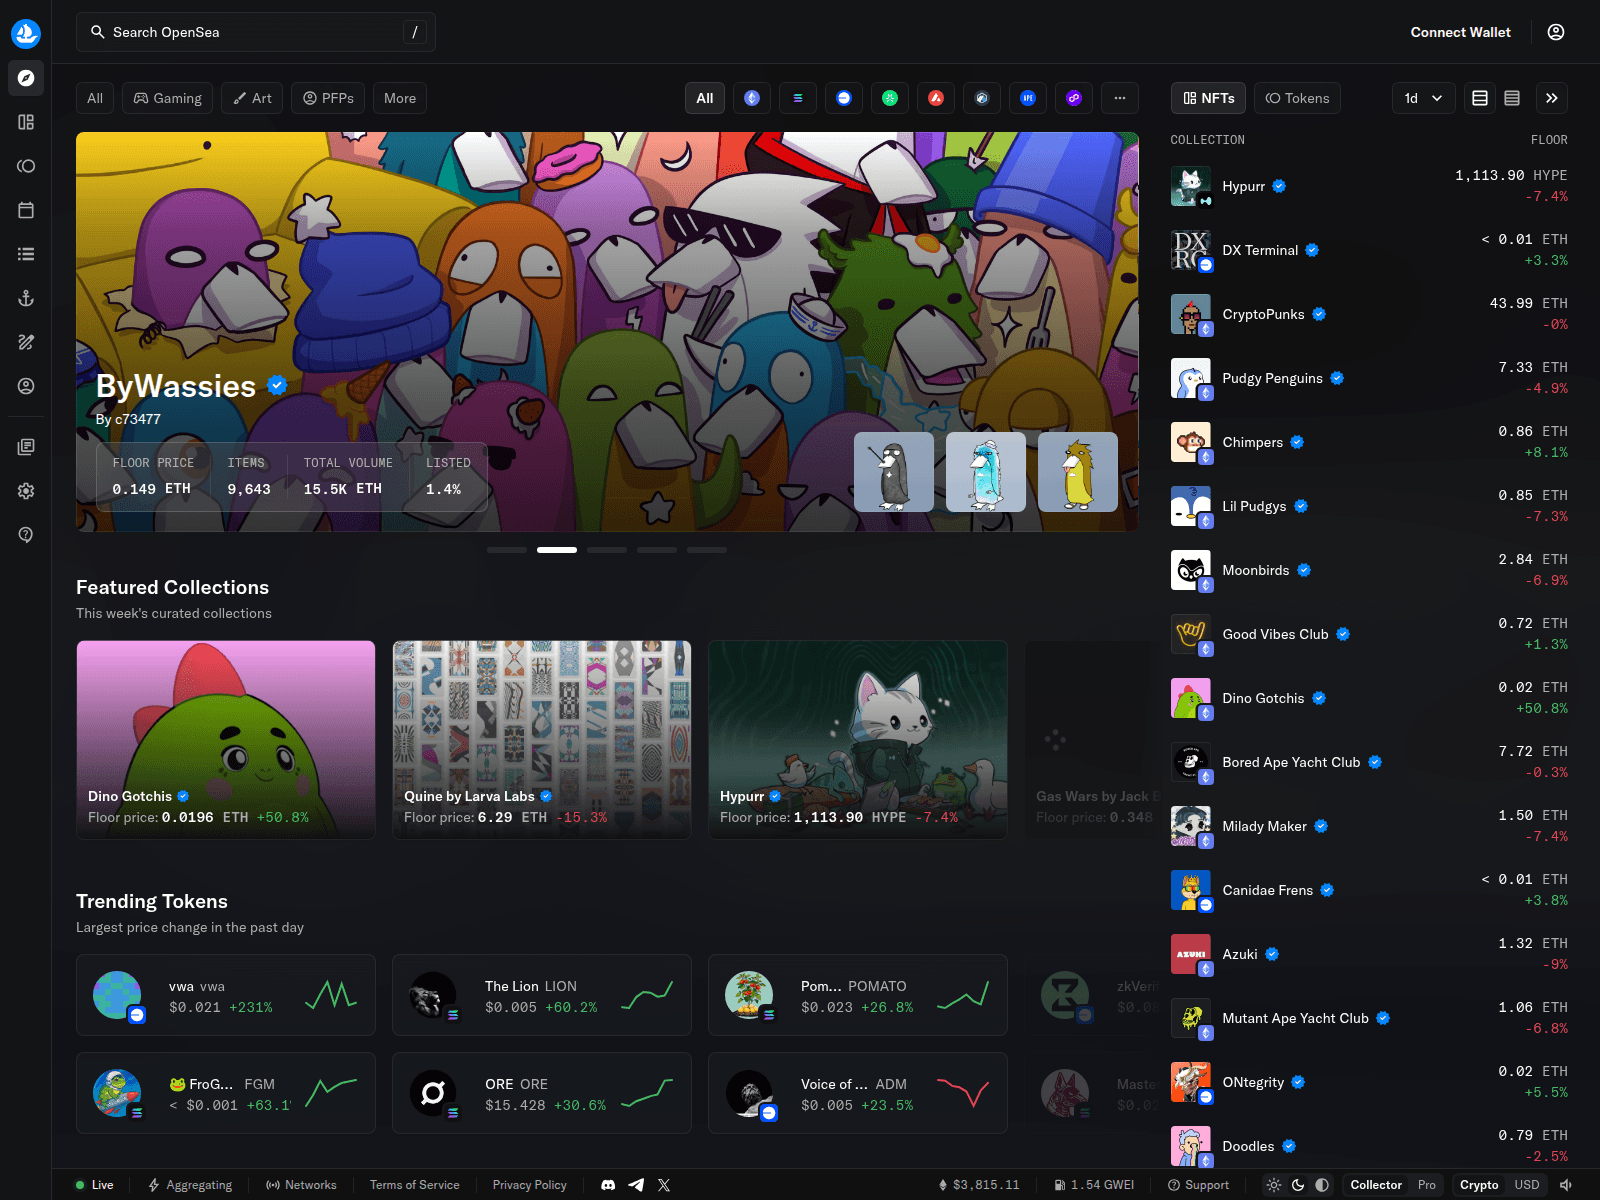1600x1200 pixels.
Task: Open the Collections grid icon in sidebar
Action: pos(26,122)
